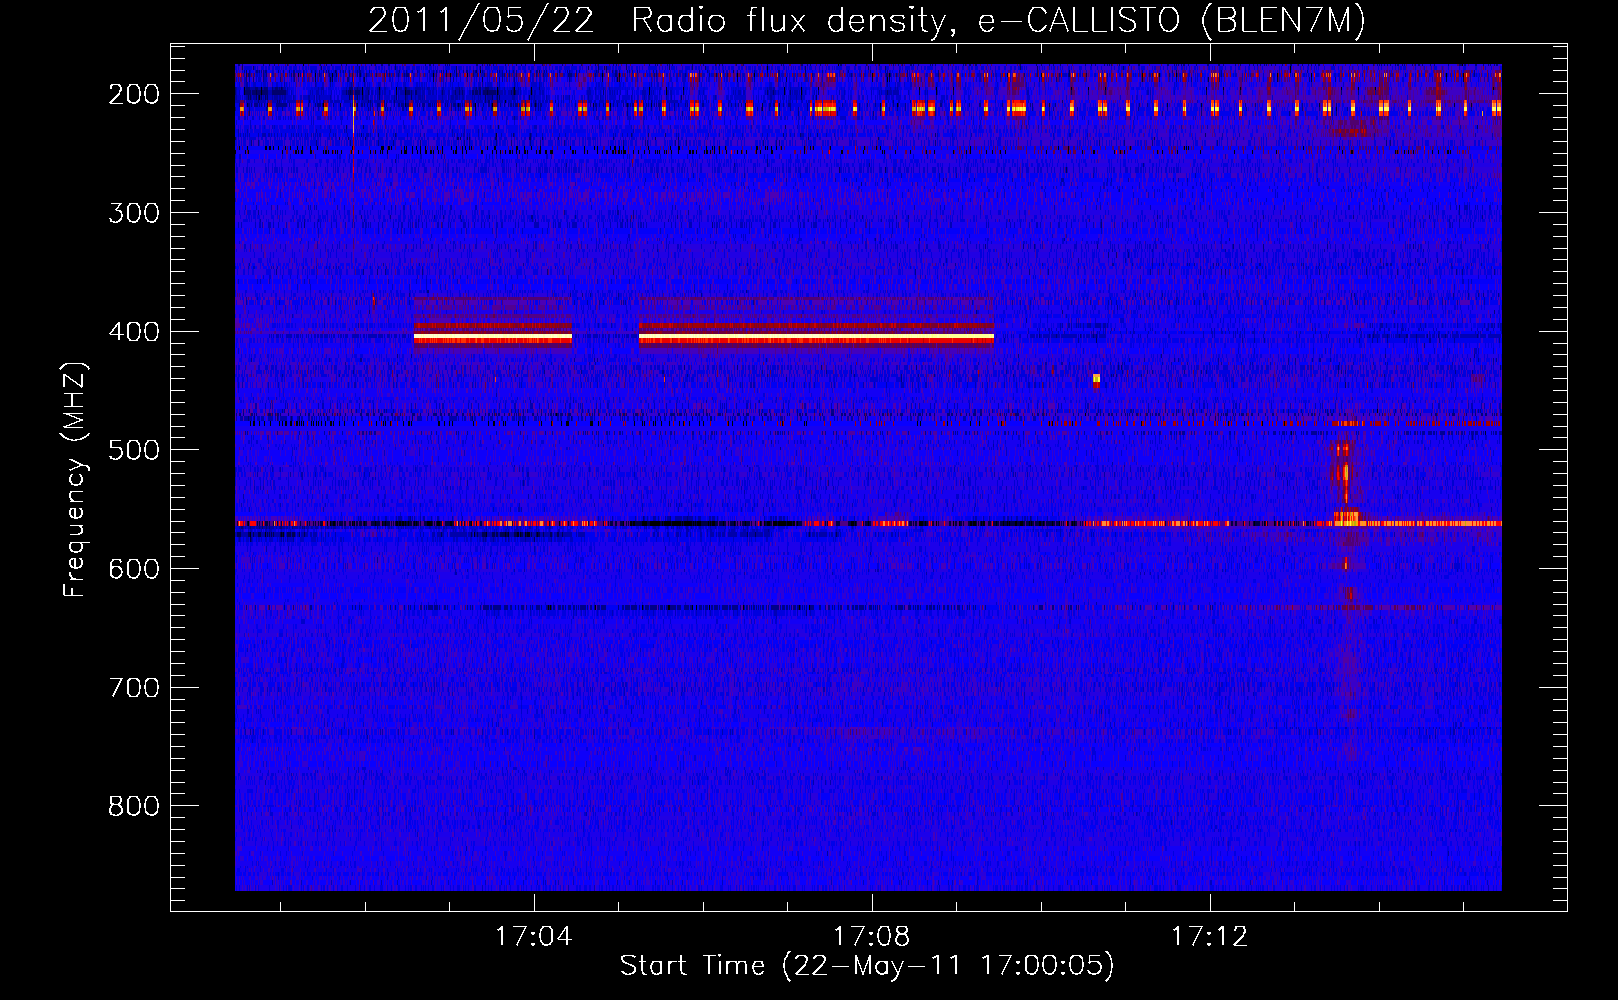Click the 700 frequency tick label
The height and width of the screenshot is (1000, 1618).
[x=134, y=688]
